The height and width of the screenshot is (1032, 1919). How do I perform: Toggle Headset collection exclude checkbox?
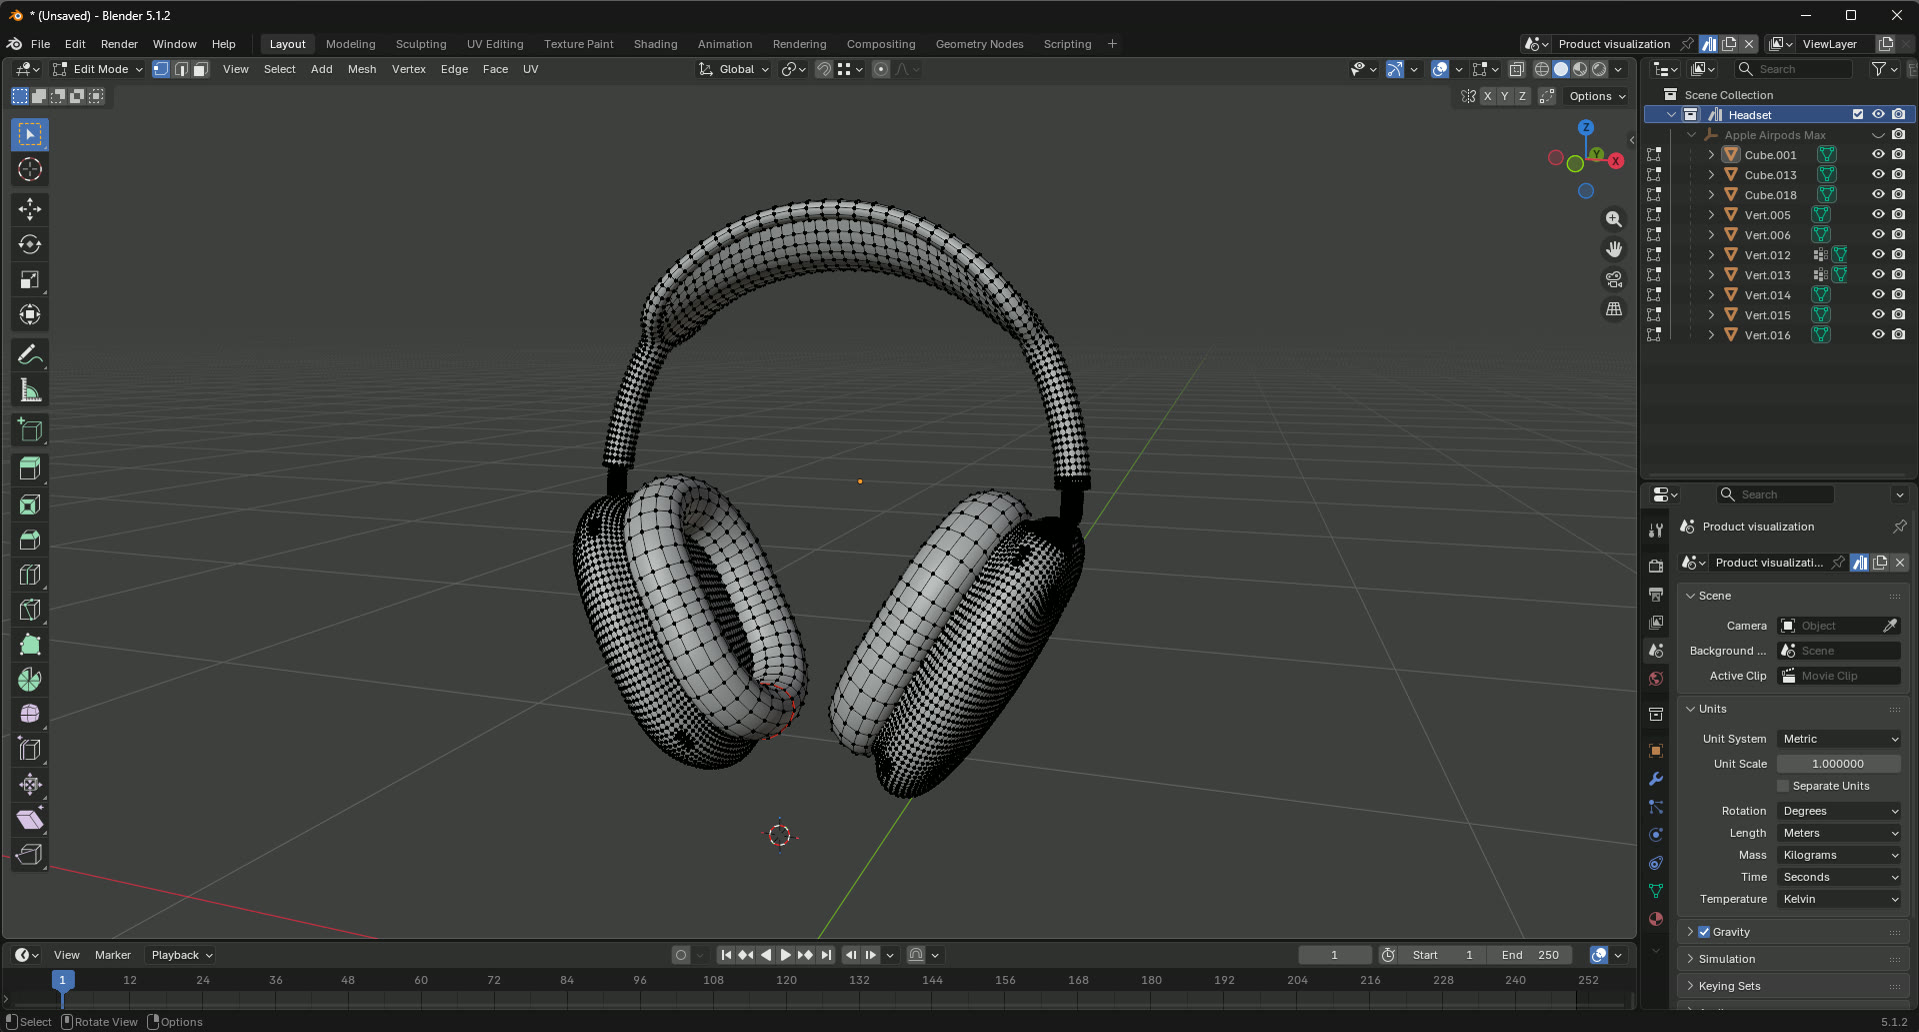(x=1858, y=115)
